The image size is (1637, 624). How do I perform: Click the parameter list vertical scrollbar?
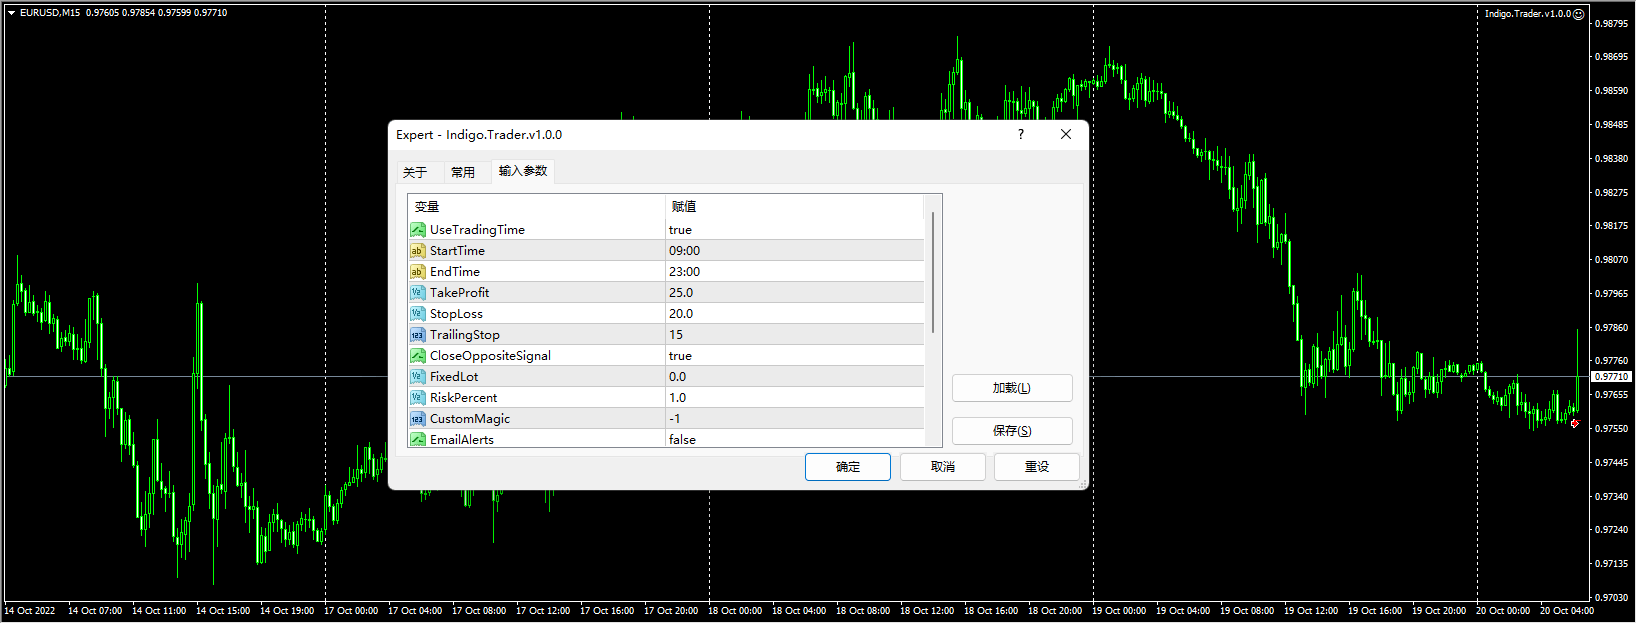(x=933, y=272)
